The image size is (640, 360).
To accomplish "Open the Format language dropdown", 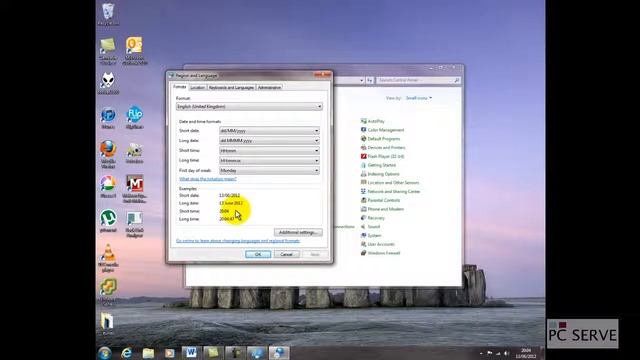I will [x=249, y=107].
